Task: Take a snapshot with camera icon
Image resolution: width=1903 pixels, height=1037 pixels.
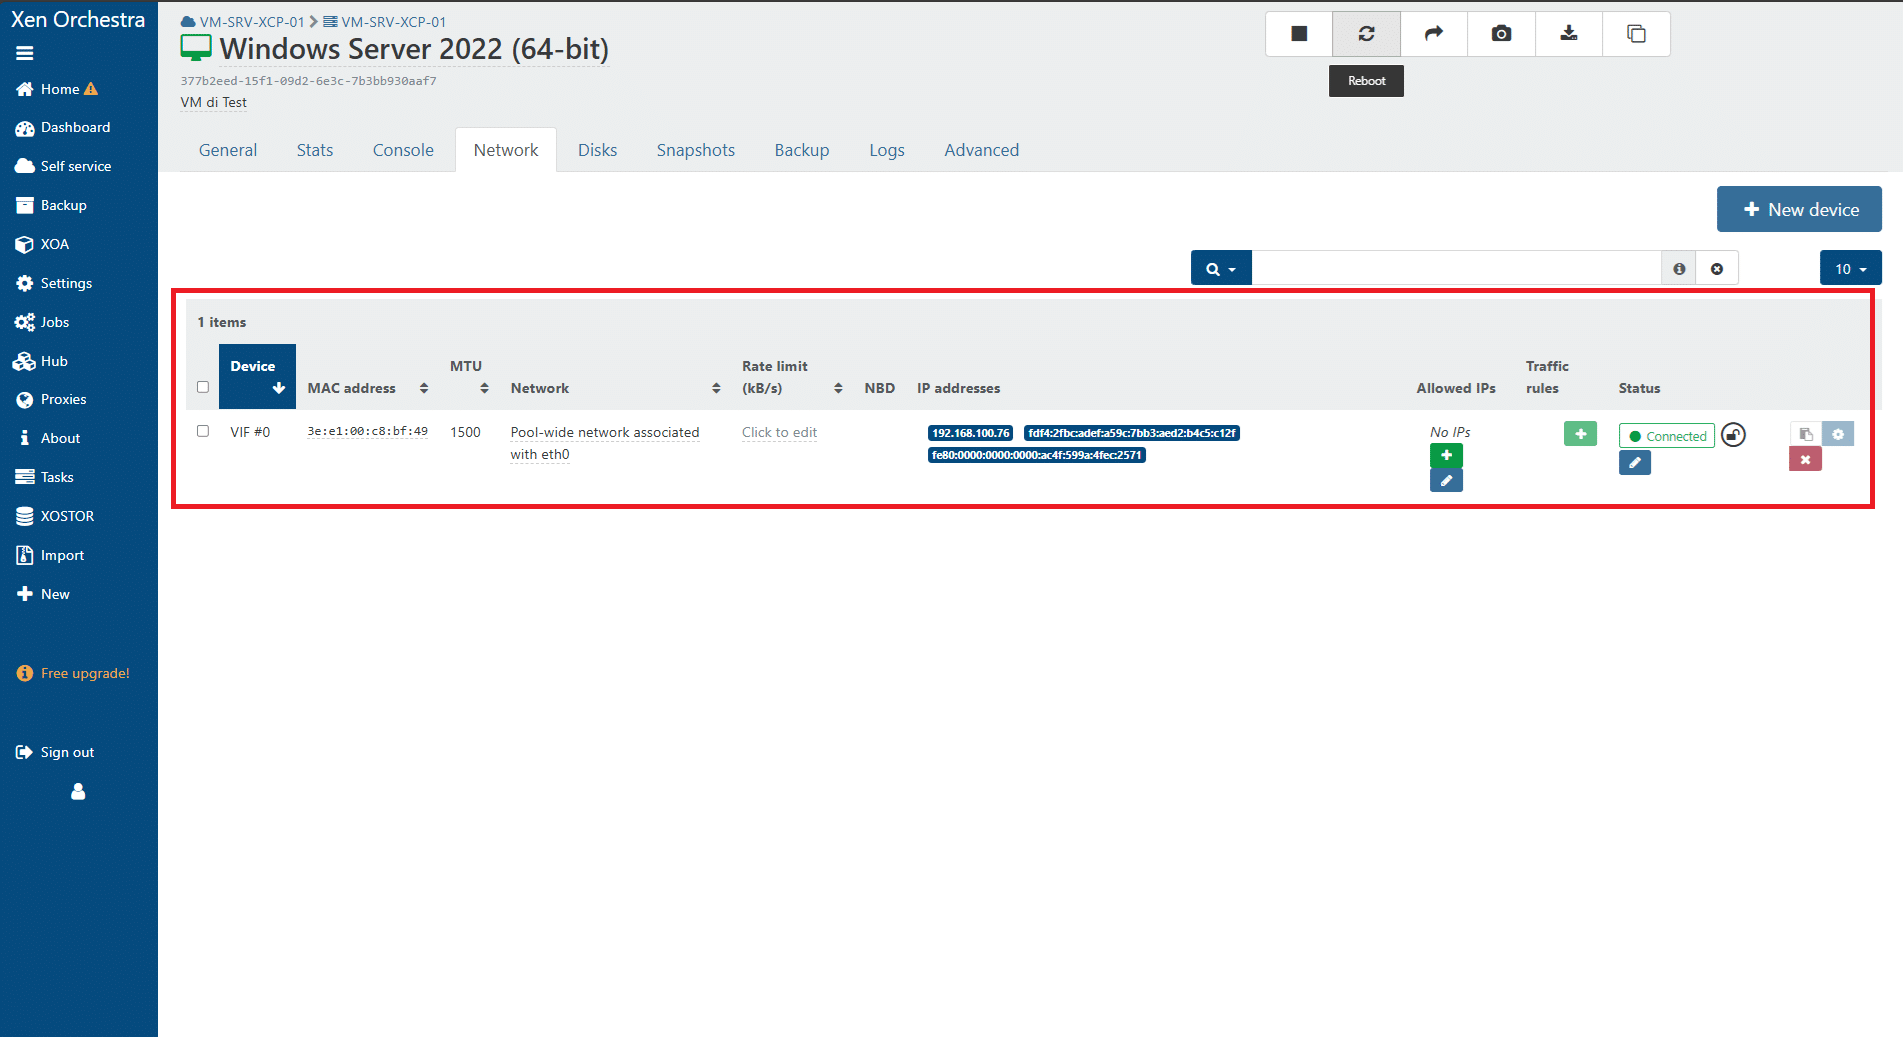Action: click(1501, 34)
